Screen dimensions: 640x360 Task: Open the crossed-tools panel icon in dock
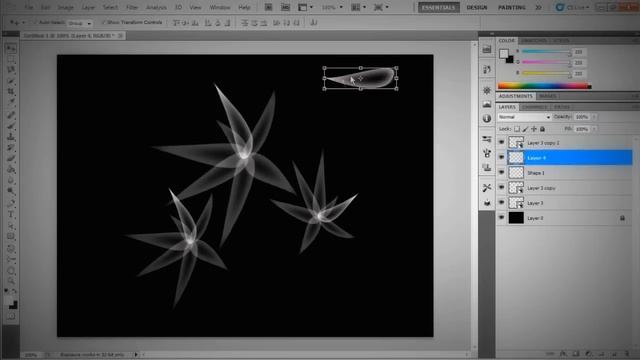point(487,188)
